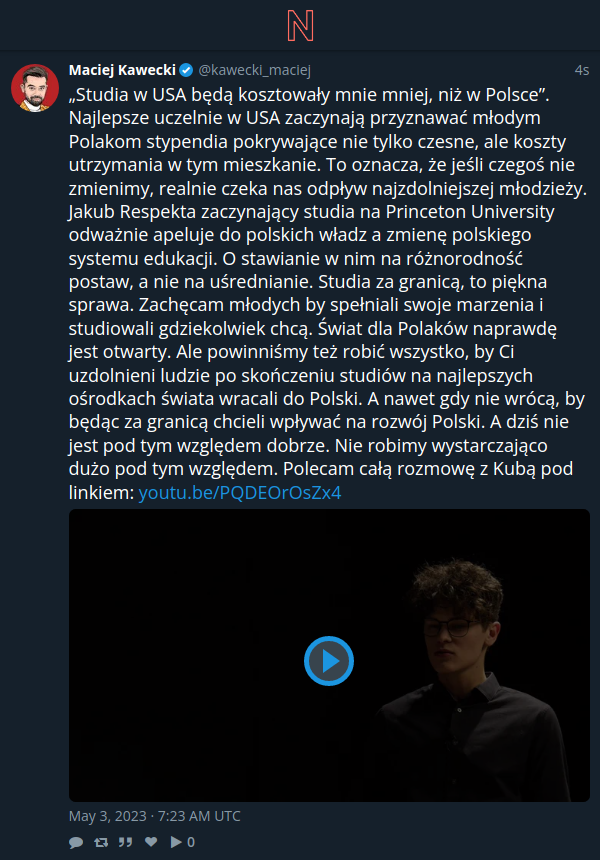The image size is (600, 860).
Task: Click the view count number 0
Action: (x=191, y=842)
